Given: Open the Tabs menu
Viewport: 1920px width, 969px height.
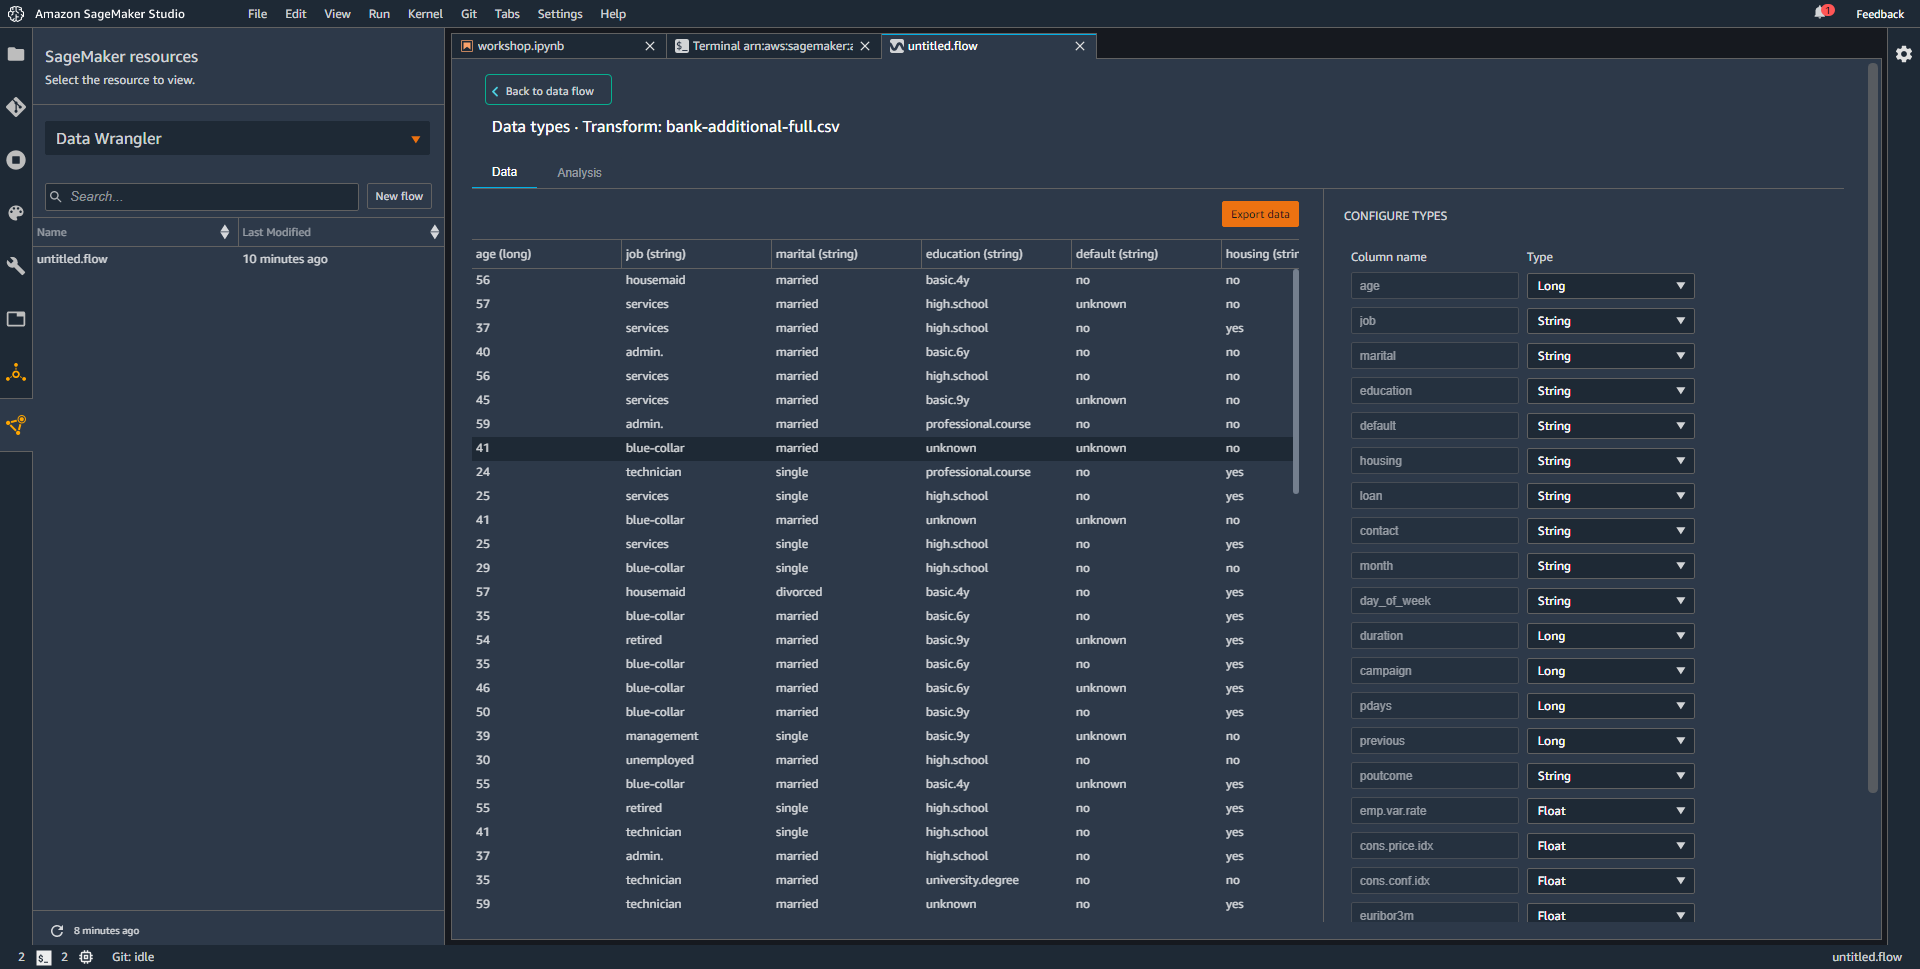Looking at the screenshot, I should pyautogui.click(x=507, y=14).
